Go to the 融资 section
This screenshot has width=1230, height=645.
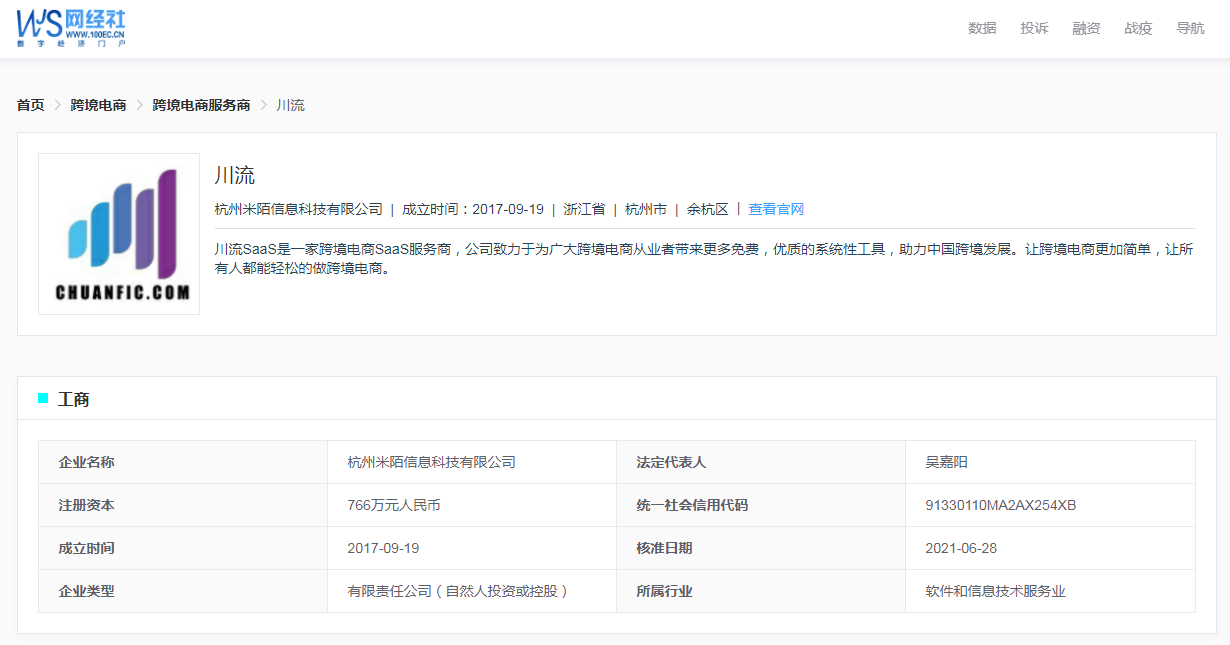pyautogui.click(x=1086, y=28)
